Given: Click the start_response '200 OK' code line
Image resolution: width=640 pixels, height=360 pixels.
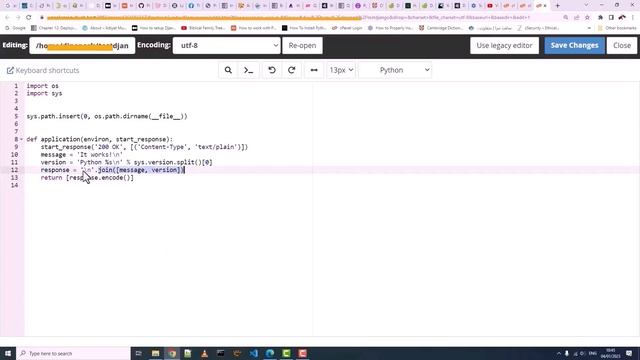Looking at the screenshot, I should [144, 147].
